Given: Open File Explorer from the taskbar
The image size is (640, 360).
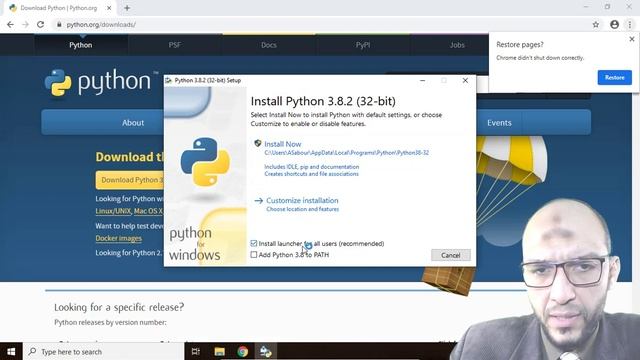Looking at the screenshot, I should click(220, 351).
